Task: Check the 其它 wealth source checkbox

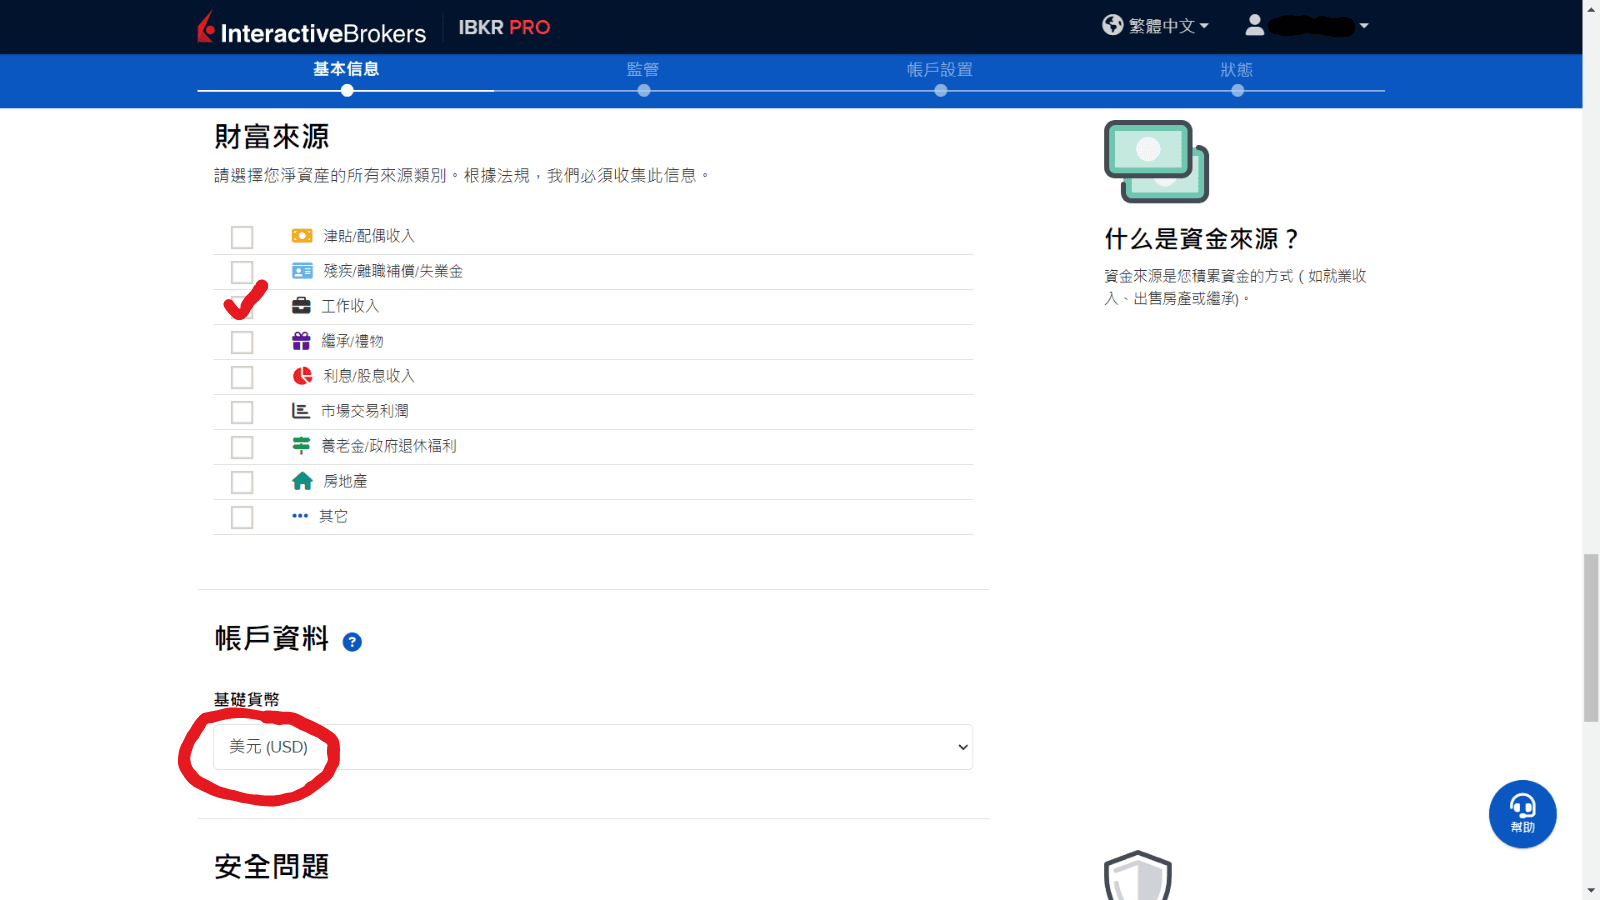Action: click(241, 517)
